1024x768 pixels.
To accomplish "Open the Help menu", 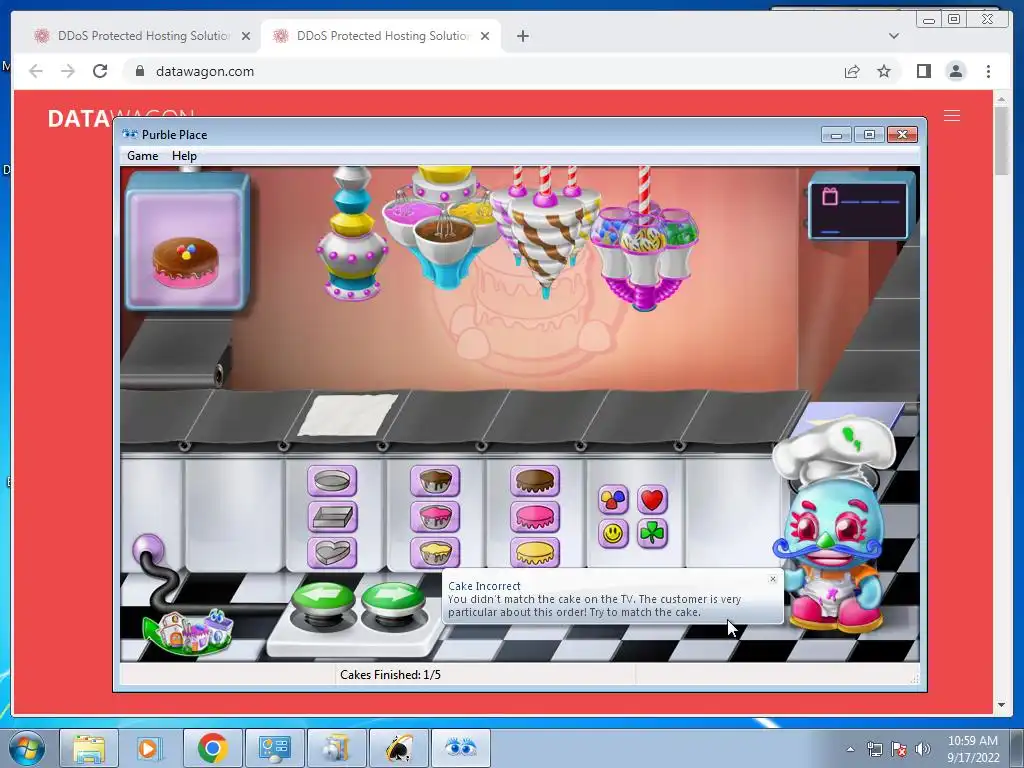I will click(184, 156).
